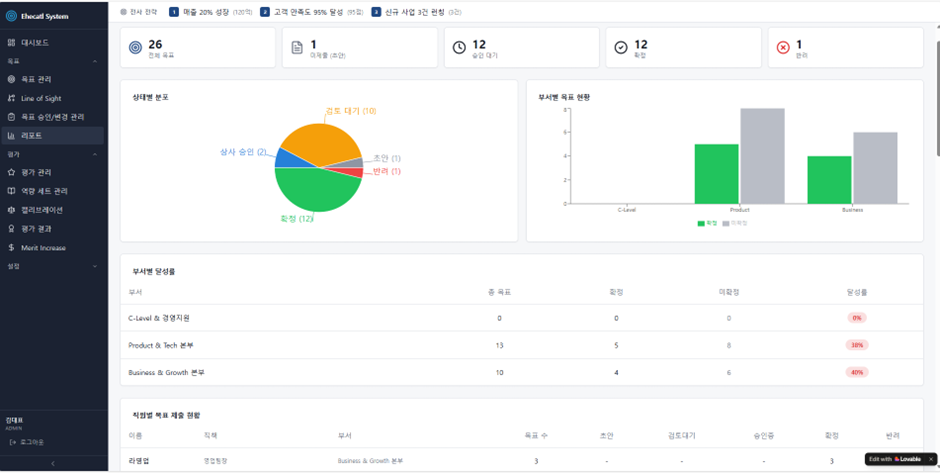Close the Edit with Lovable badge
Image resolution: width=940 pixels, height=473 pixels.
coord(930,459)
